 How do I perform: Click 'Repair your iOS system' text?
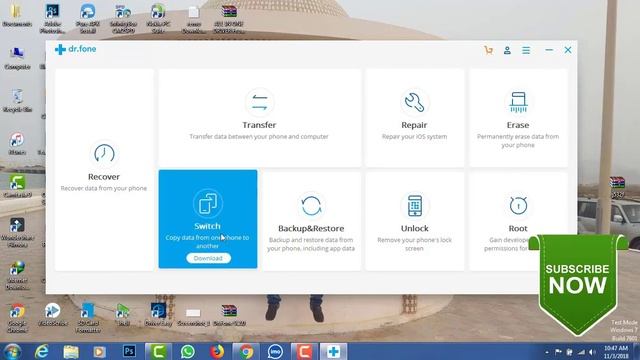[414, 137]
